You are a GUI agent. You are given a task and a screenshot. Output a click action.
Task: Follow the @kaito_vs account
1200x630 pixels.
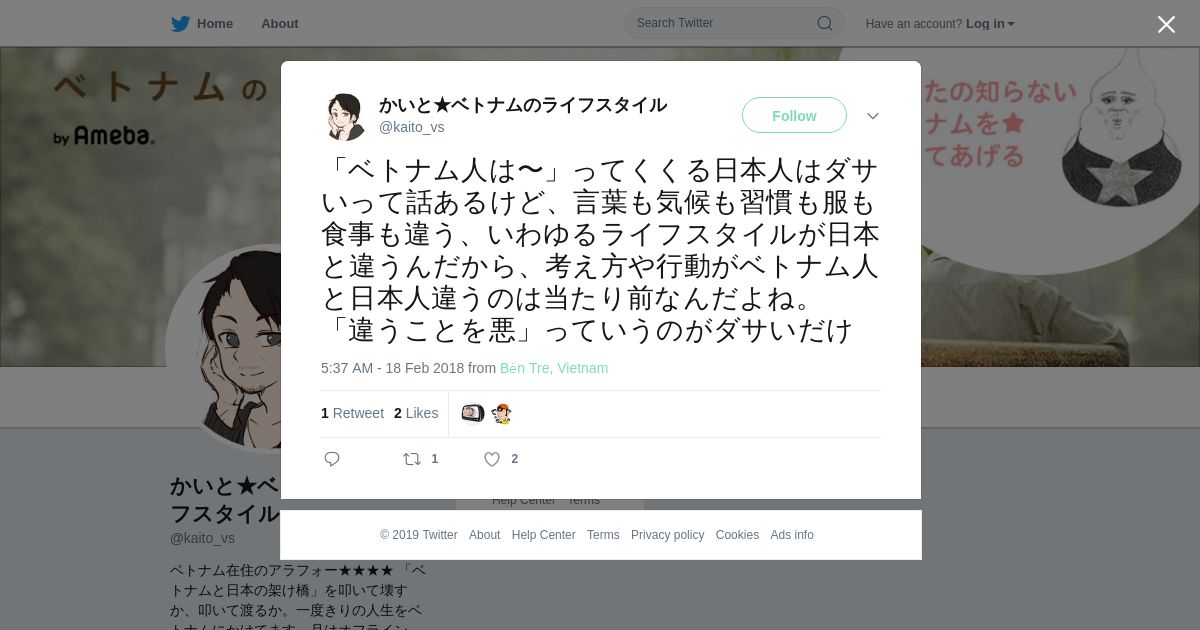click(794, 116)
